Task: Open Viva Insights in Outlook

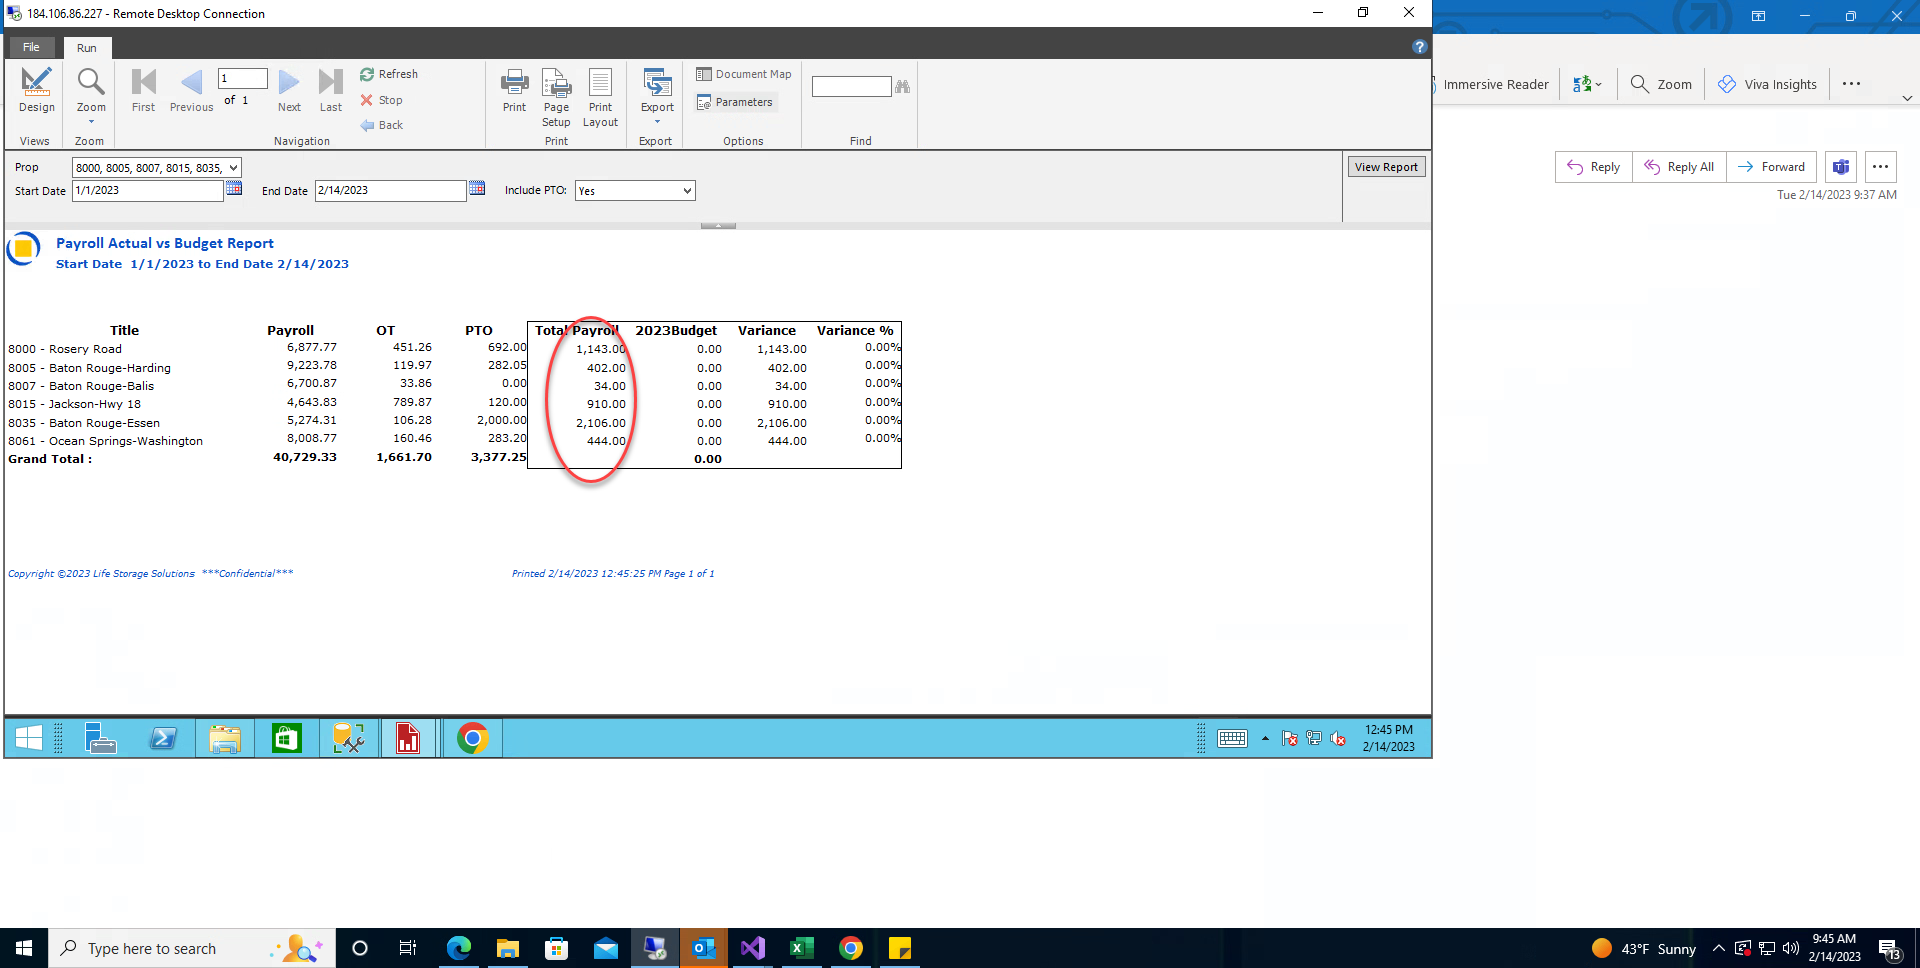Action: [1767, 84]
